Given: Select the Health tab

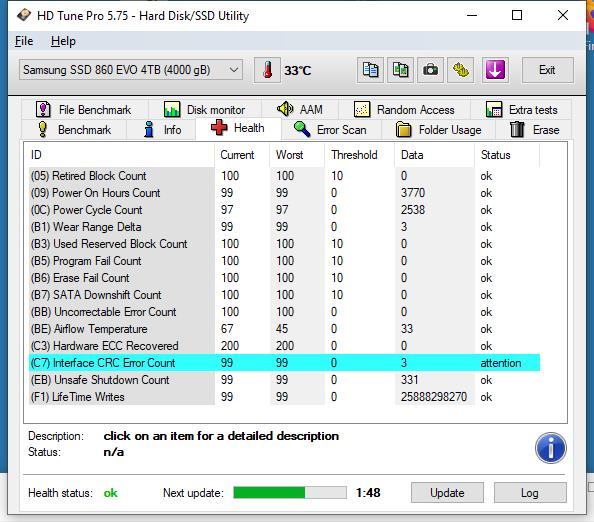Looking at the screenshot, I should [238, 128].
